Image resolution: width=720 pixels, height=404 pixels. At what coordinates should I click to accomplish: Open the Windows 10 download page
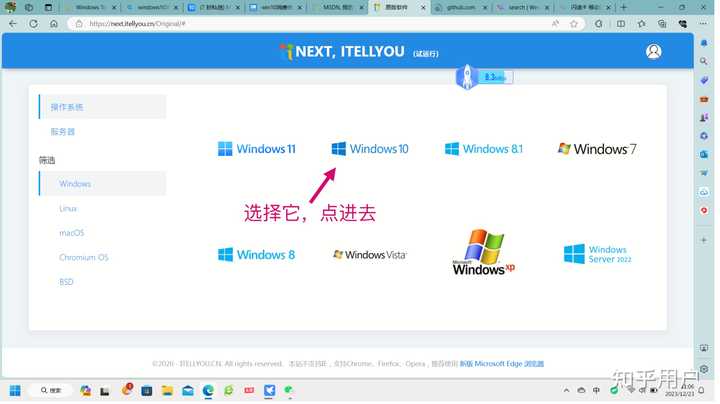coord(370,149)
